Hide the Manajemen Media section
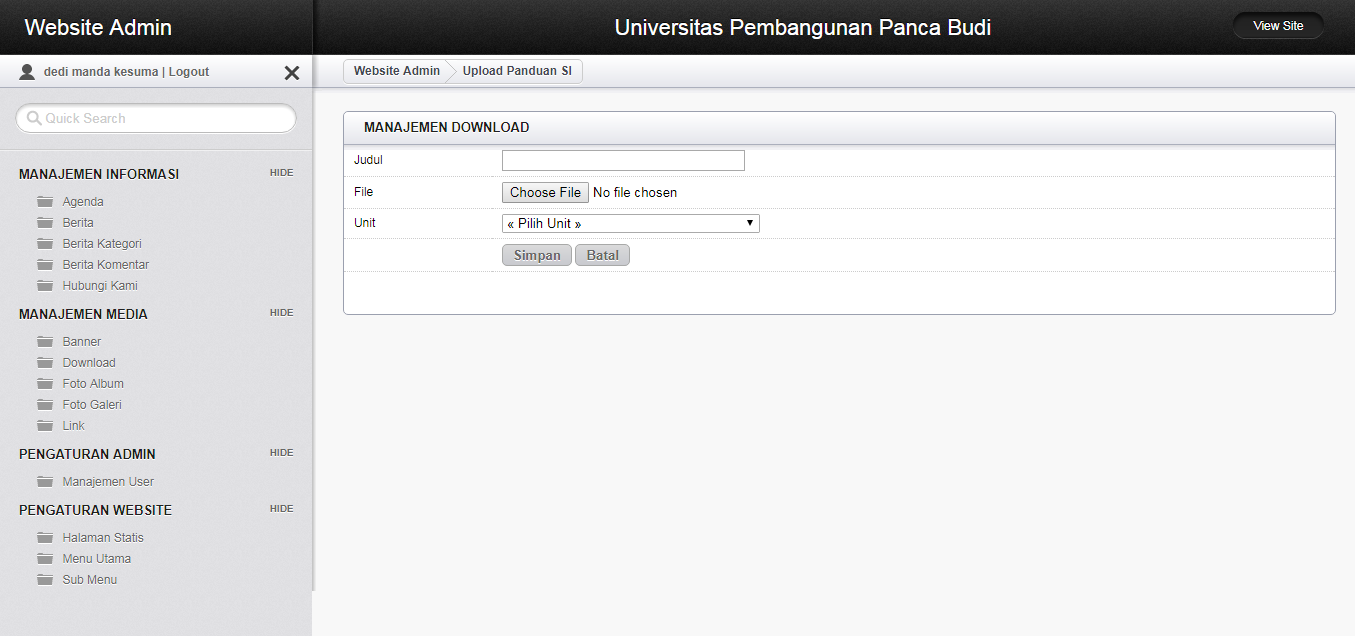Screen dimensions: 1355x636 pyautogui.click(x=281, y=313)
